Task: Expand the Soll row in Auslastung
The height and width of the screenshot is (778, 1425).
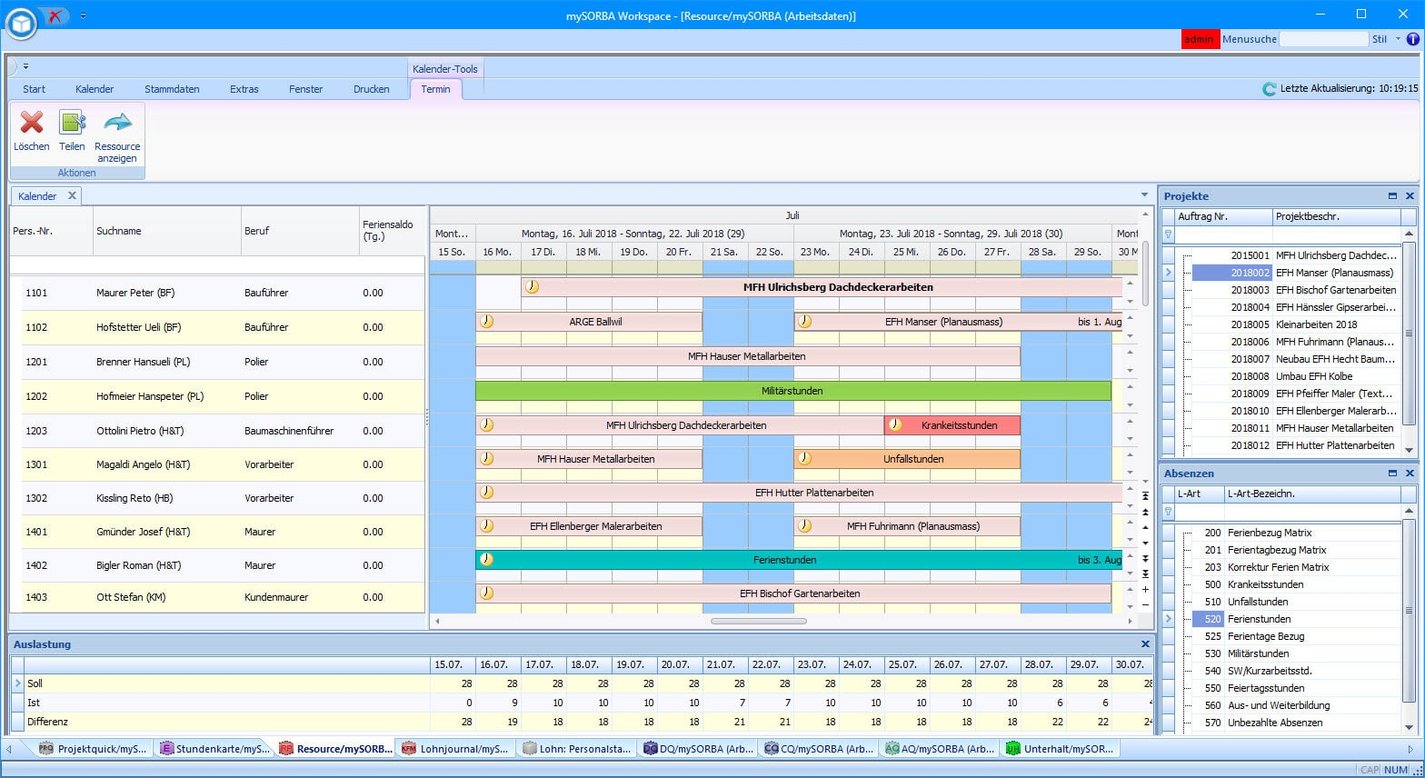Action: pyautogui.click(x=17, y=683)
